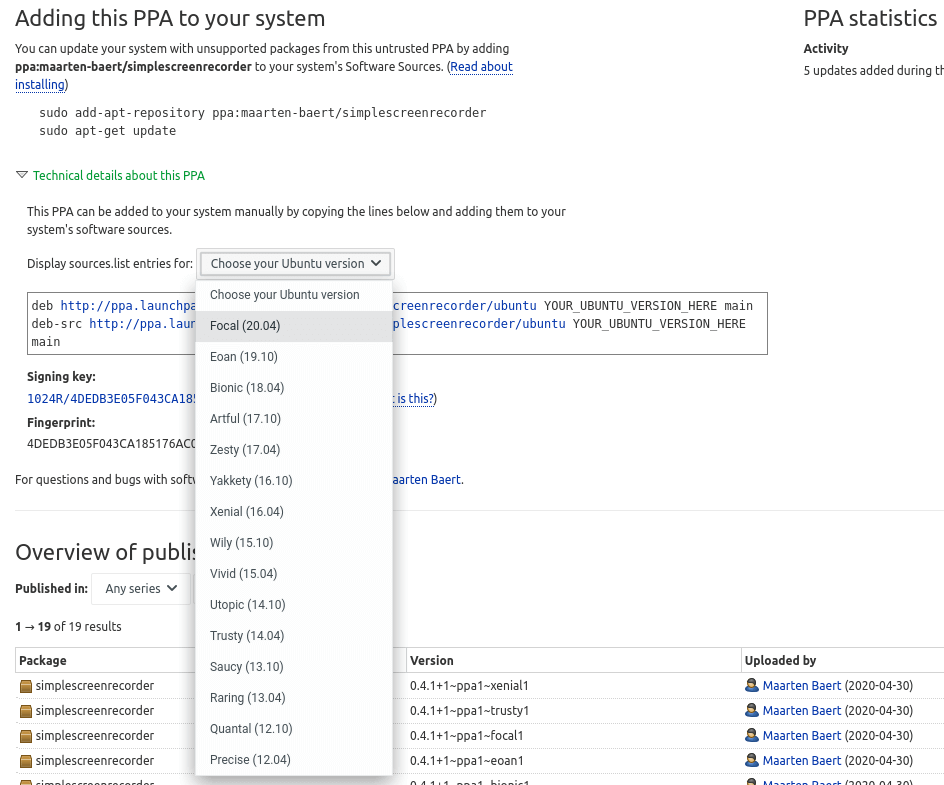The height and width of the screenshot is (785, 944).
Task: Click package icon in the eoan1 row
Action: point(26,761)
